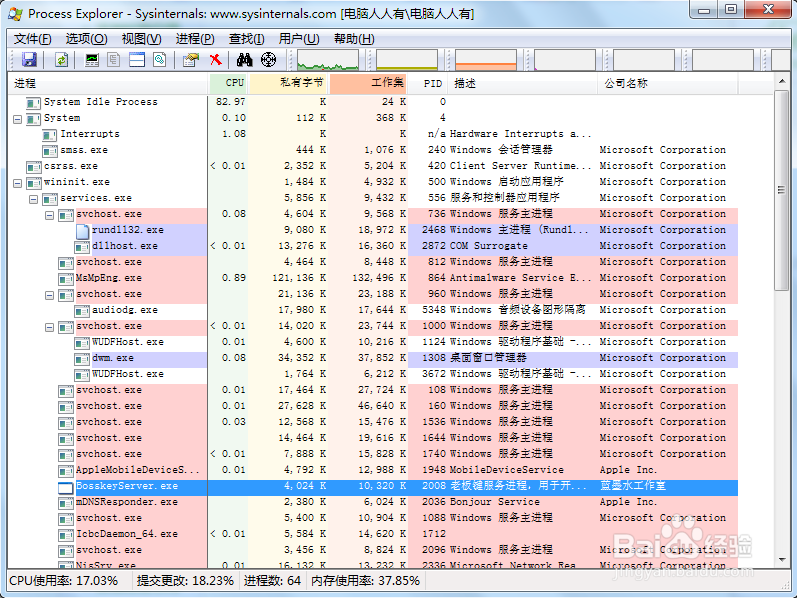
Task: Open the 帮助(H) menu
Action: pos(354,39)
